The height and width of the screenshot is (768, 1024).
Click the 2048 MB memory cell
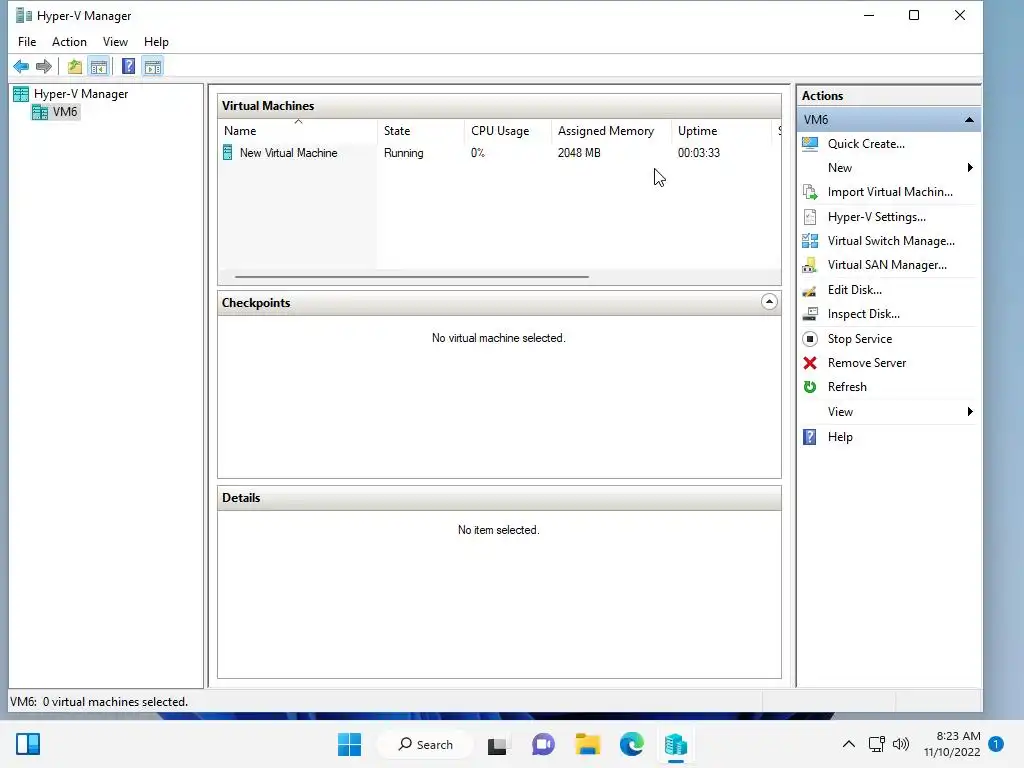[579, 153]
